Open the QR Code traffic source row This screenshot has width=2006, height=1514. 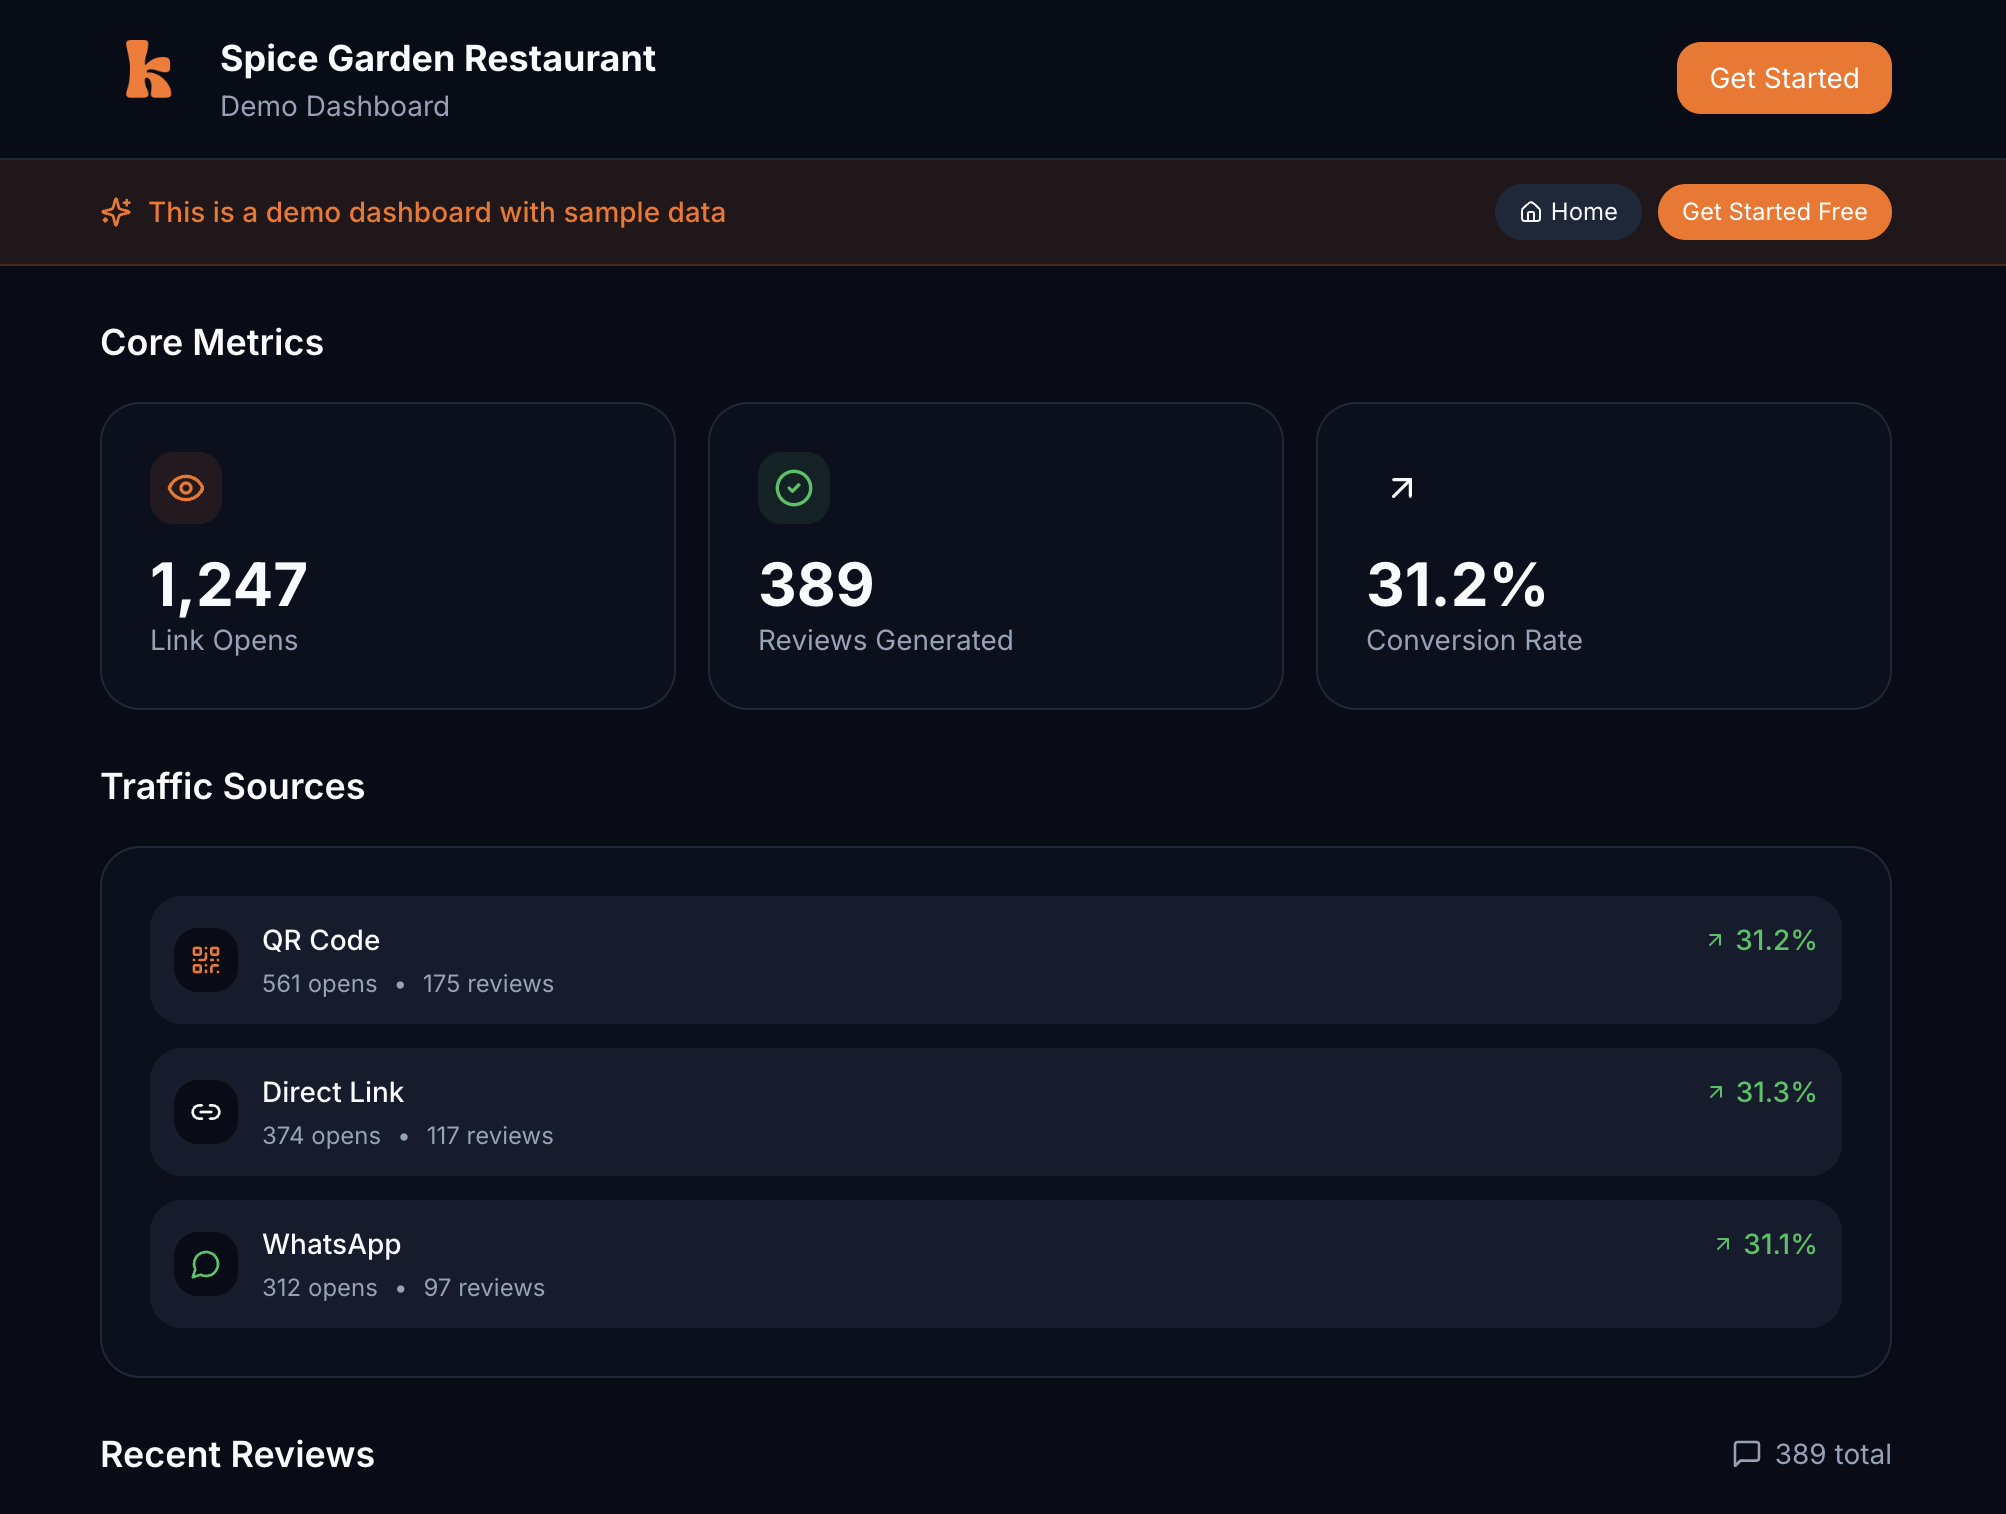click(995, 960)
